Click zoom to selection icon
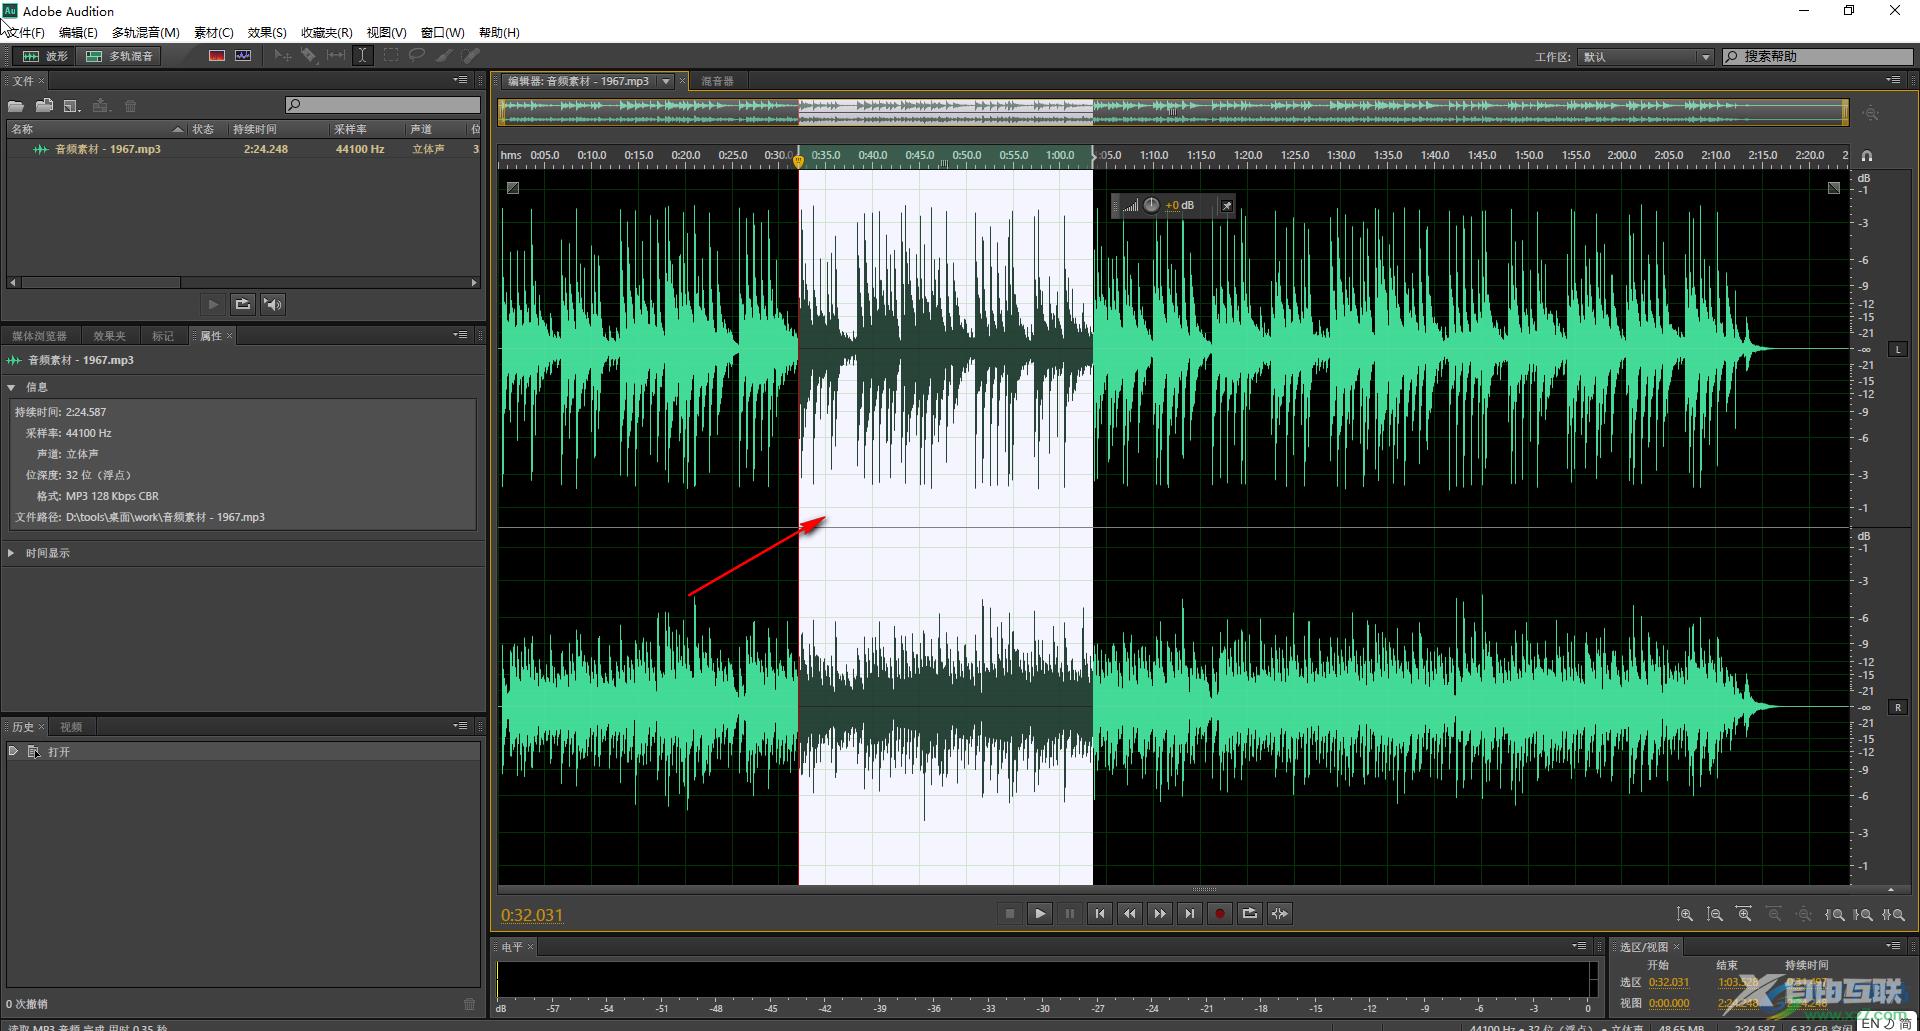The width and height of the screenshot is (1920, 1031). [1894, 915]
